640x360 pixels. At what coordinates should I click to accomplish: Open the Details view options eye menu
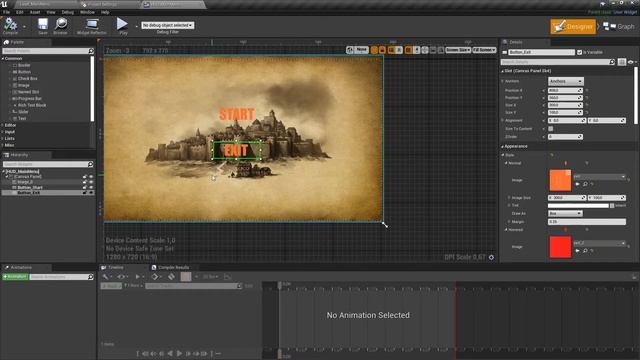click(631, 62)
